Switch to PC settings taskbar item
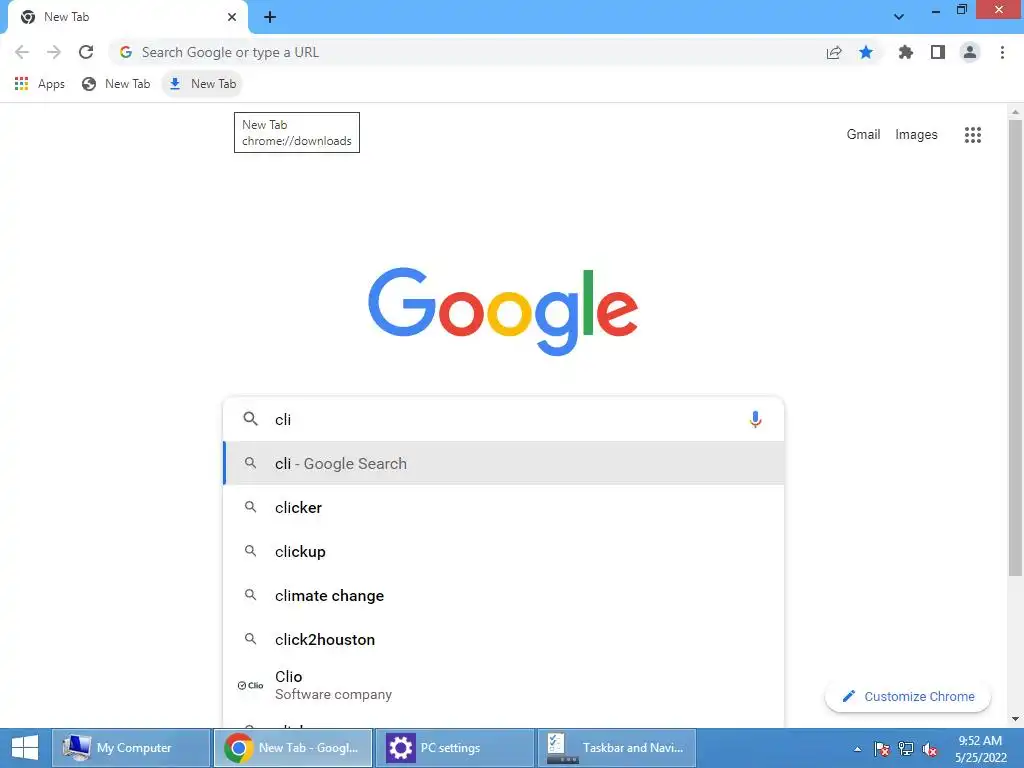Image resolution: width=1024 pixels, height=768 pixels. pyautogui.click(x=455, y=748)
